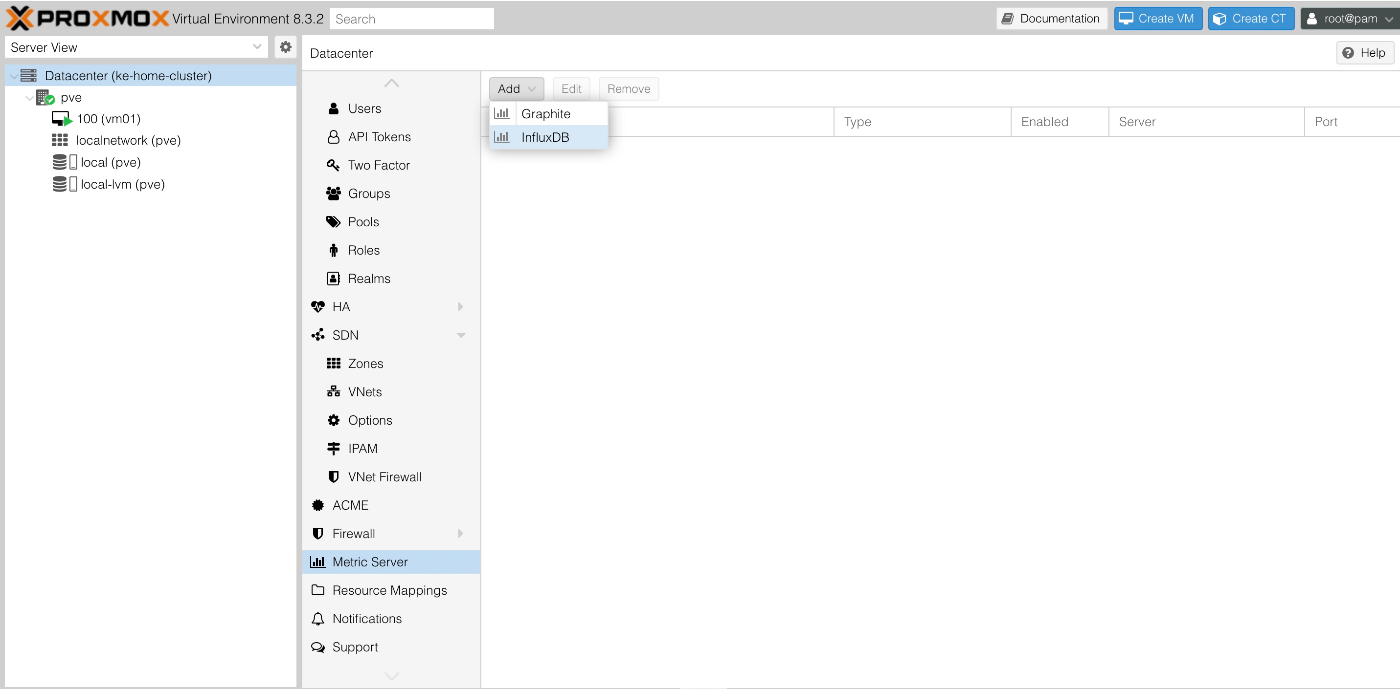The height and width of the screenshot is (689, 1400).
Task: Click the Groups people icon
Action: pos(334,194)
